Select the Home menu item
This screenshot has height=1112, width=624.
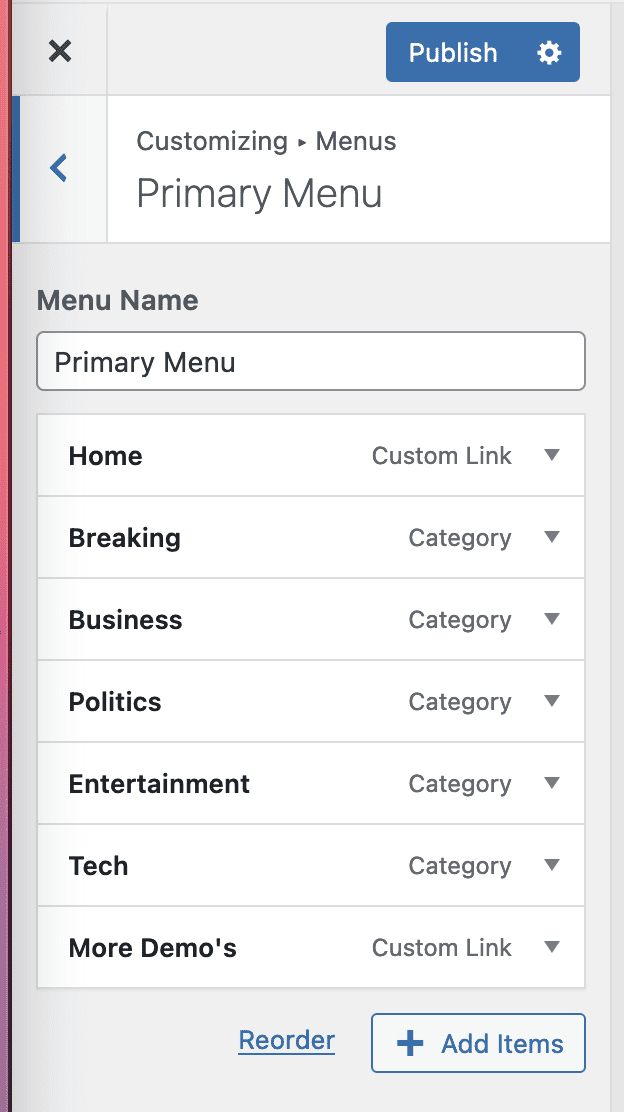point(106,456)
